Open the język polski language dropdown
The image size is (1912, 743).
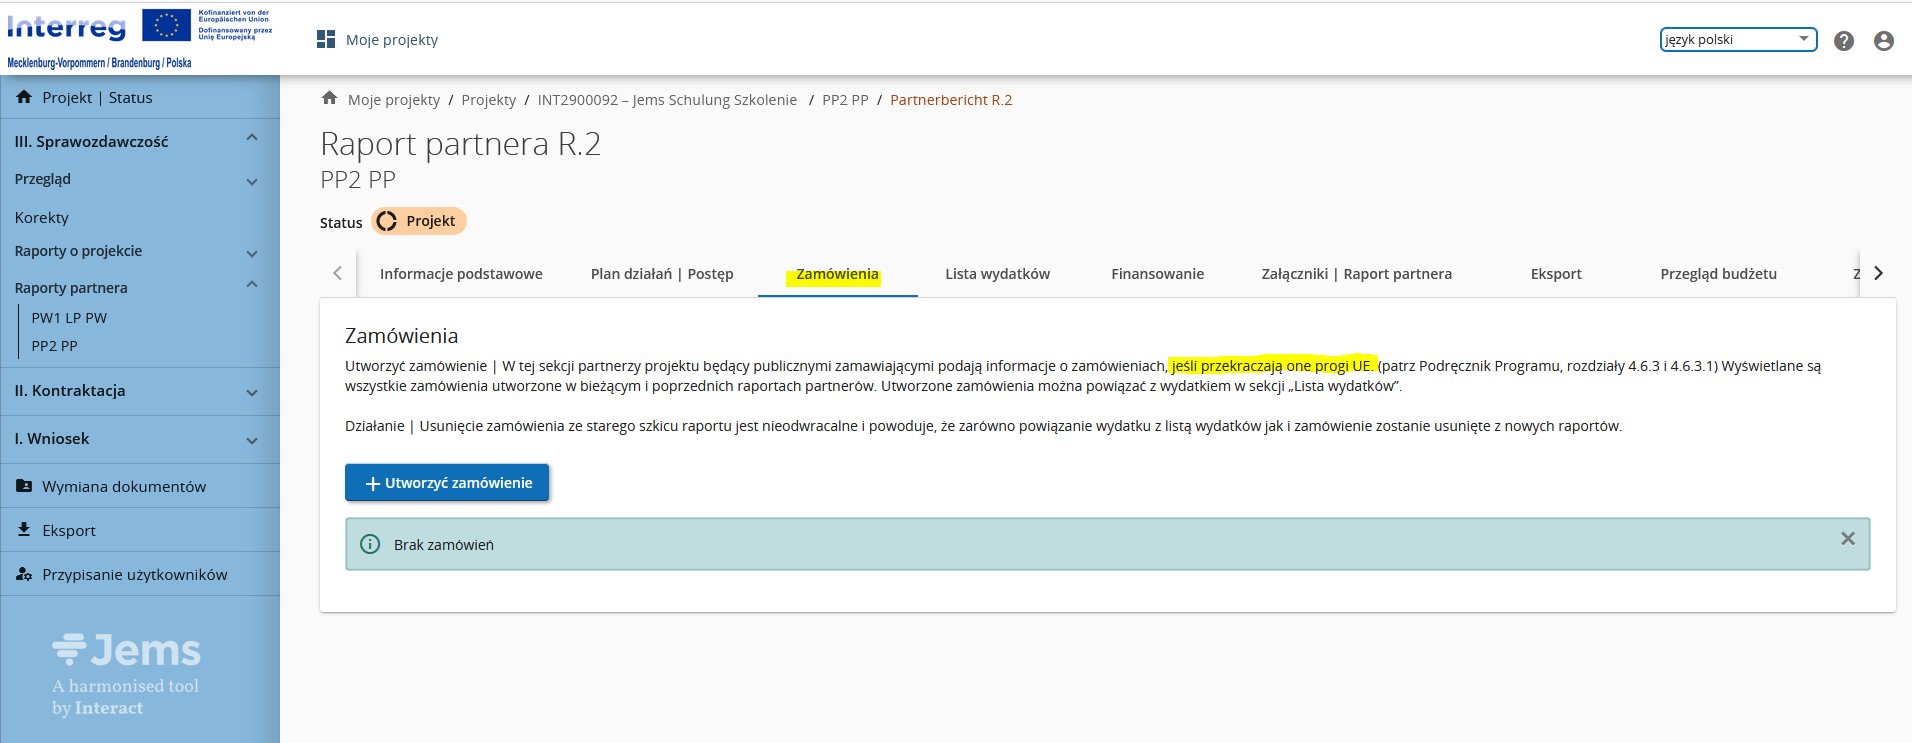click(1738, 39)
